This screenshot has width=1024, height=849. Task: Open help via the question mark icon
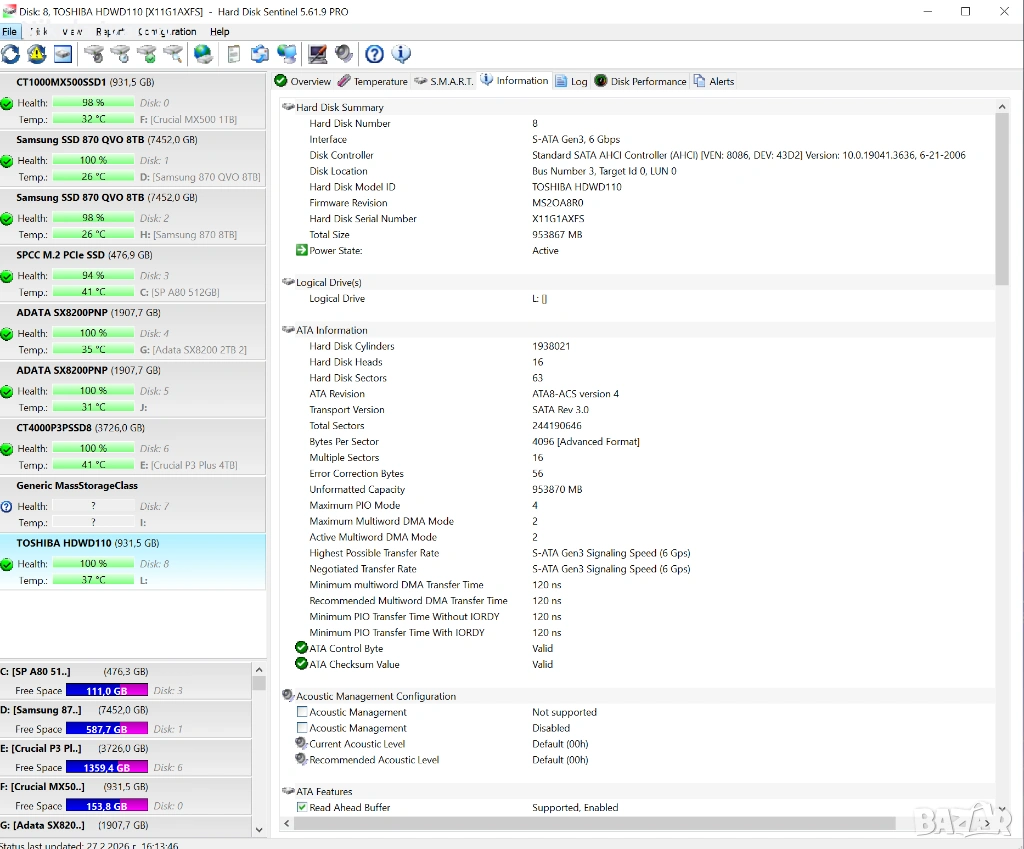pyautogui.click(x=374, y=54)
